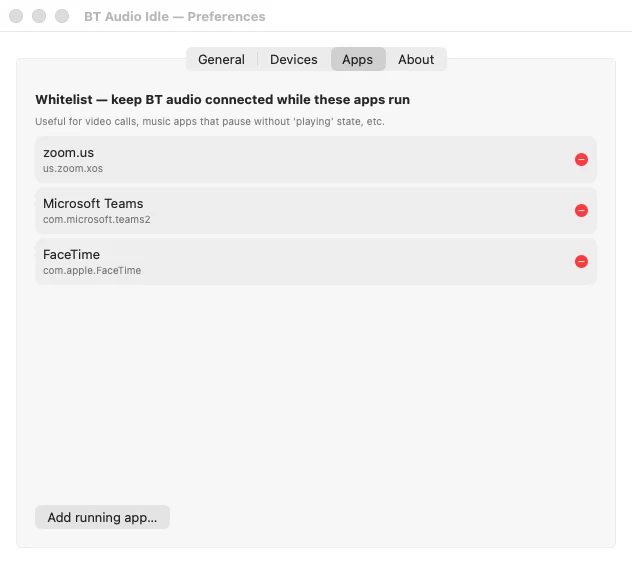Select the Microsoft Teams app name
The height and width of the screenshot is (564, 632).
(x=93, y=204)
